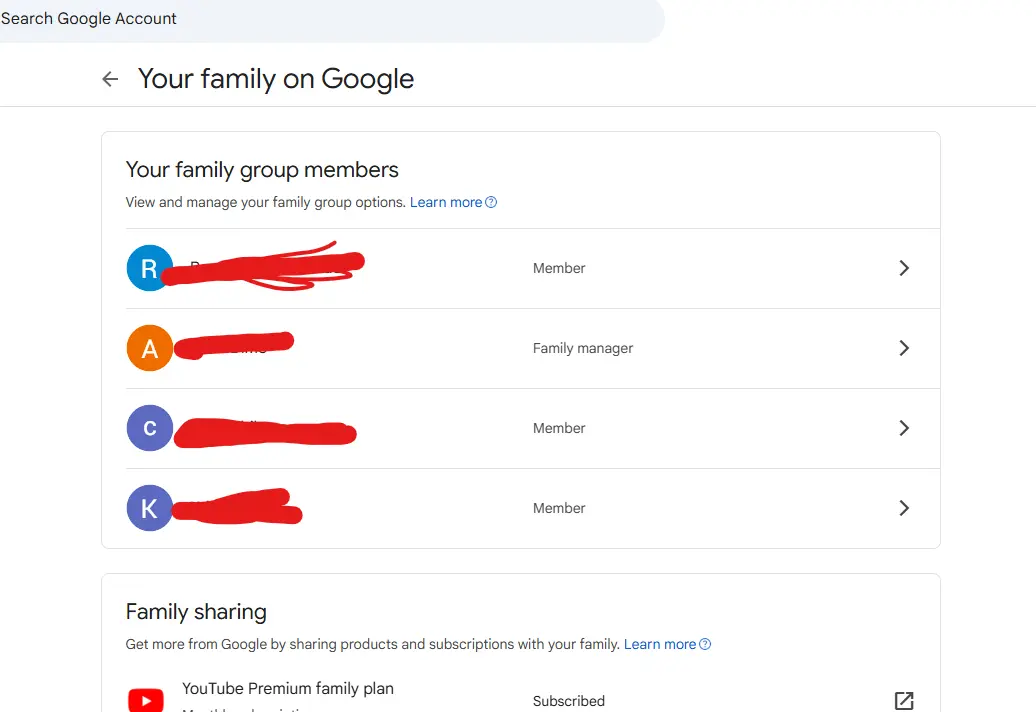Click the purple C member avatar
The width and height of the screenshot is (1036, 712).
150,428
